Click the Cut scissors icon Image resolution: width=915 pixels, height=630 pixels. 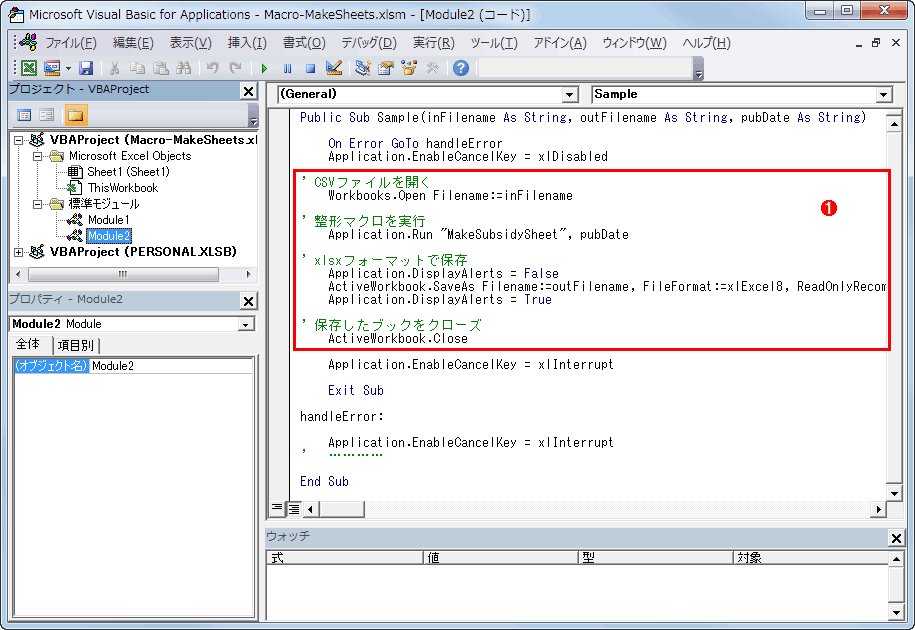(114, 68)
